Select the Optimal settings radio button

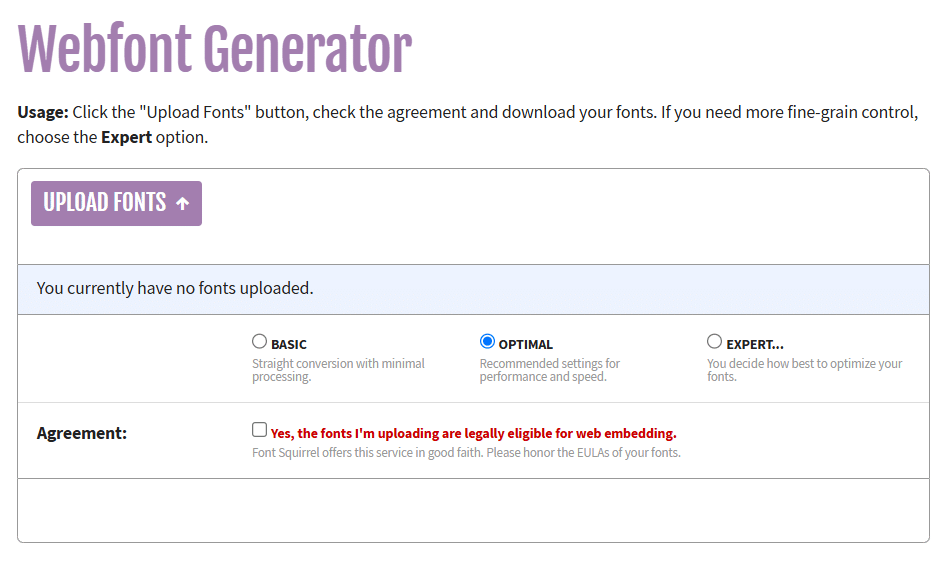[487, 342]
